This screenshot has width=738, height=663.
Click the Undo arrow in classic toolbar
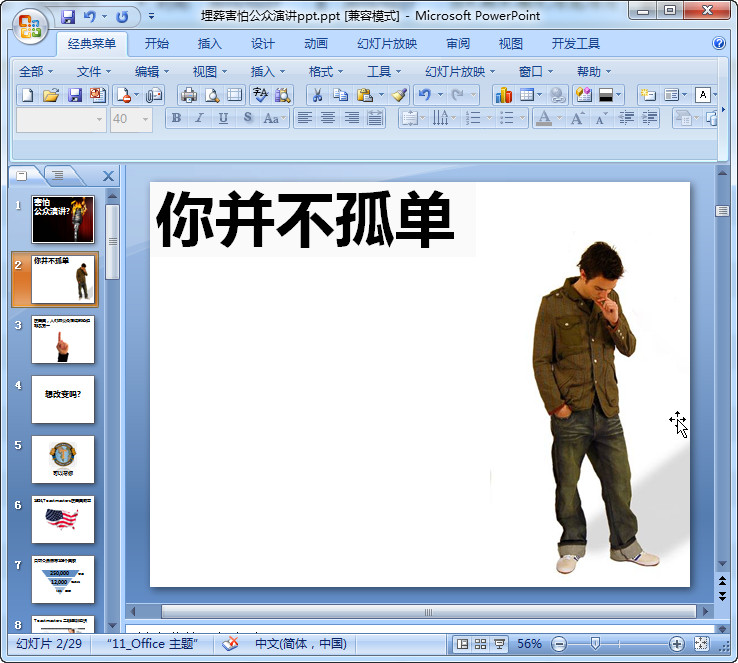click(425, 95)
